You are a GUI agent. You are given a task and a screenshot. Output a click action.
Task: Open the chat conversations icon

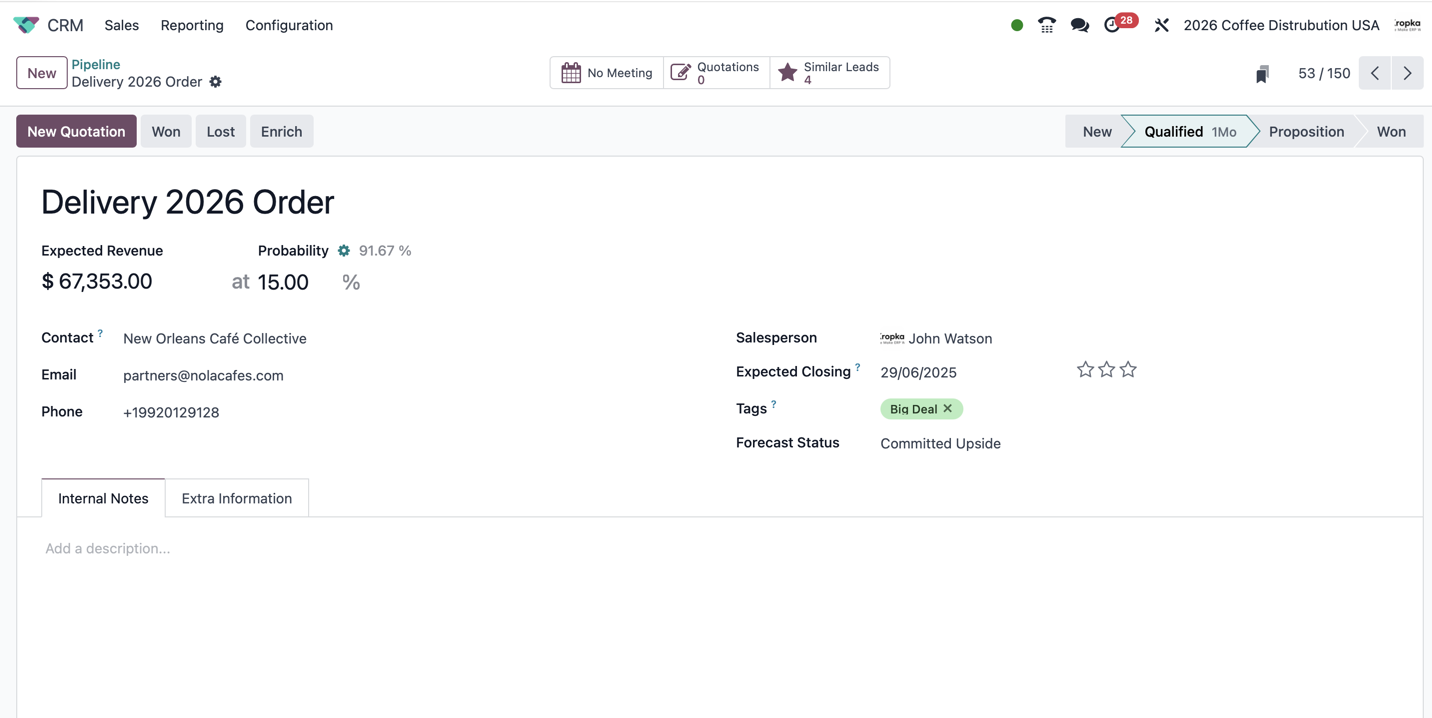pos(1080,25)
